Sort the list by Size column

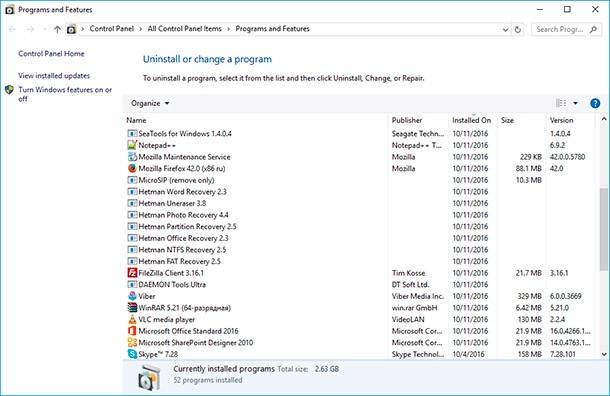(x=507, y=120)
